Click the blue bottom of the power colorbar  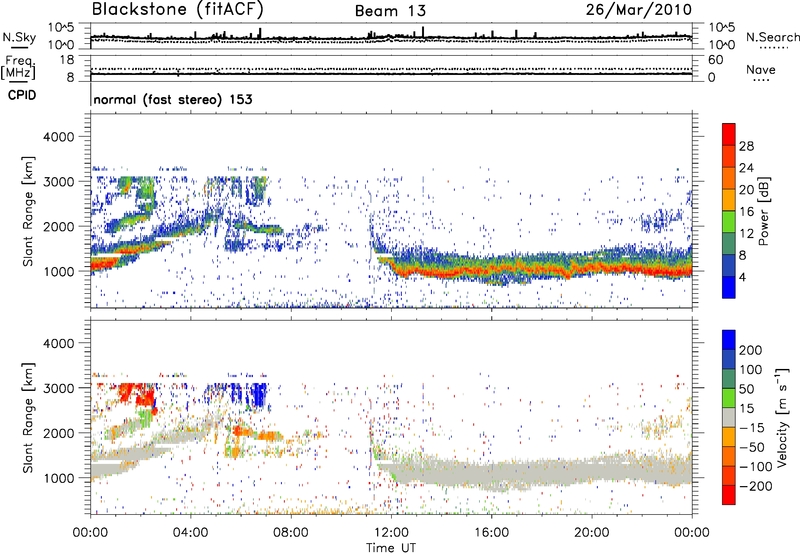729,287
